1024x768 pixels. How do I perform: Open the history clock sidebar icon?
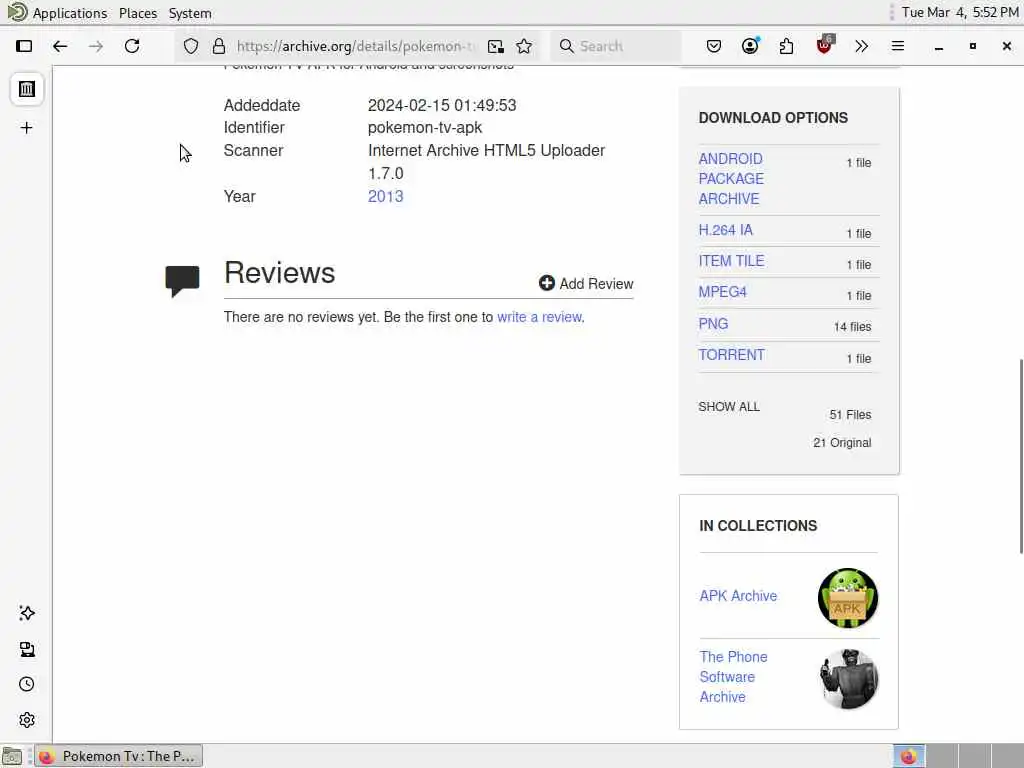pyautogui.click(x=27, y=684)
